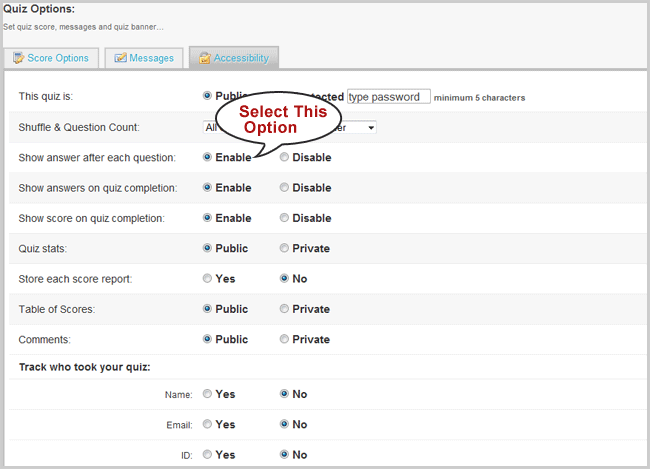Disable Show answer after each question
The image size is (650, 469).
tap(284, 157)
